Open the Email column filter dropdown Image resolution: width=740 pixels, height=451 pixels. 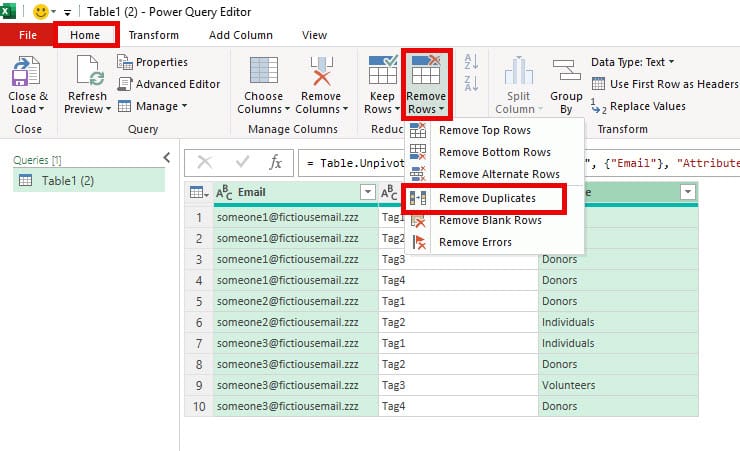pyautogui.click(x=368, y=192)
